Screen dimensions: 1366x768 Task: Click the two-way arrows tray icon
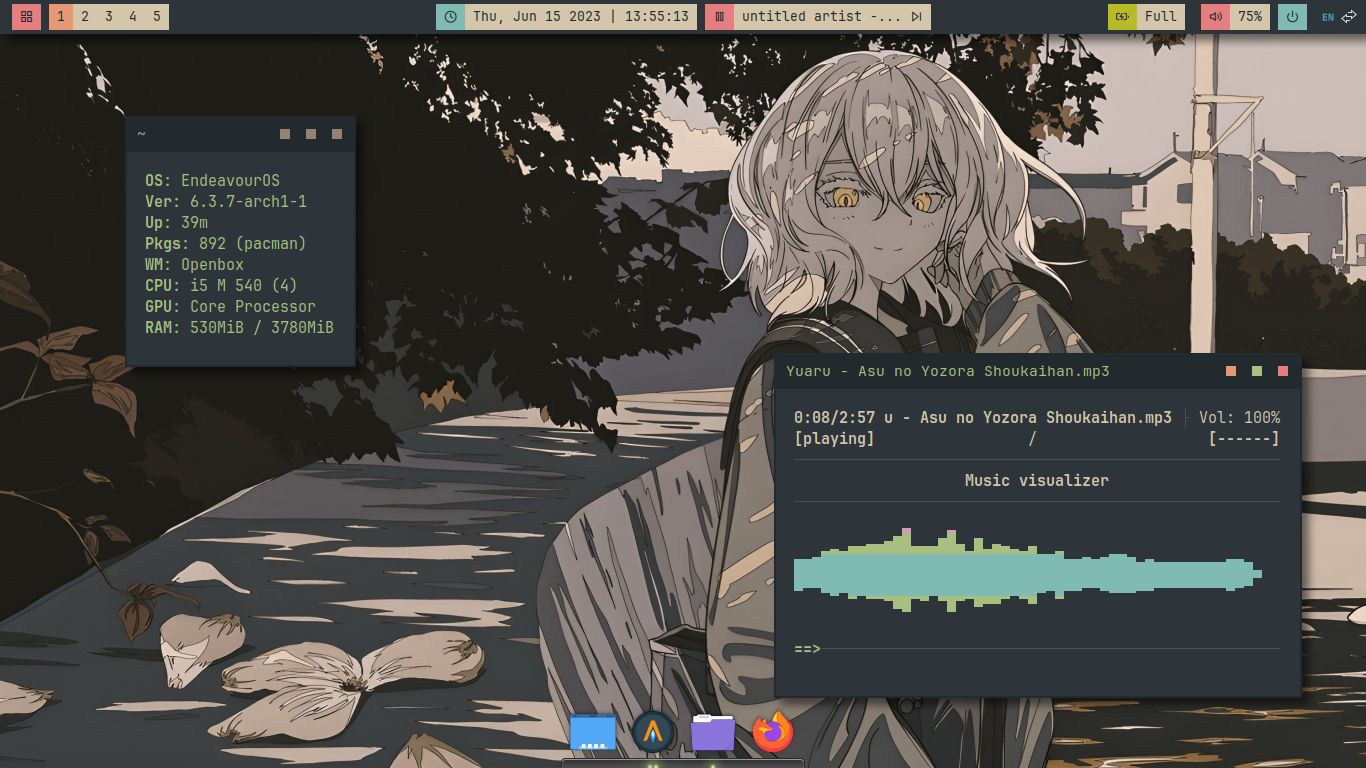click(1349, 17)
